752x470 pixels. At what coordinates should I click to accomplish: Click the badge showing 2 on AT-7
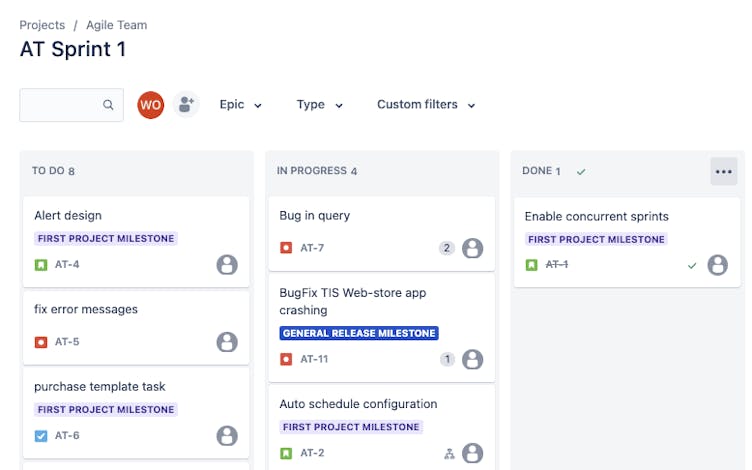(446, 248)
